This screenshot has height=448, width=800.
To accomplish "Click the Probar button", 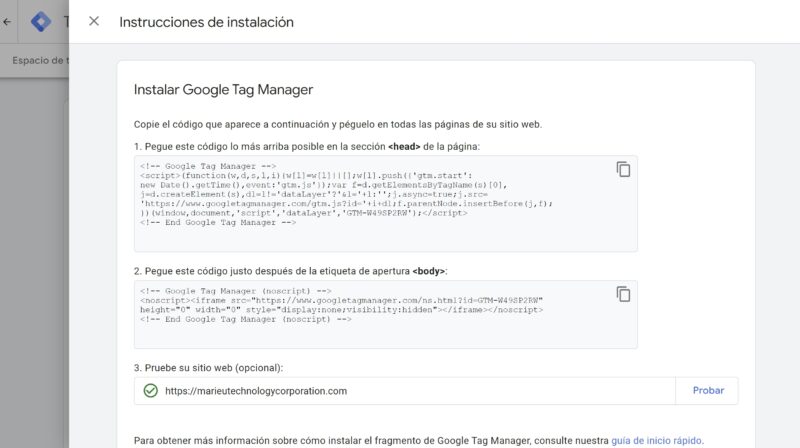I will coord(708,391).
